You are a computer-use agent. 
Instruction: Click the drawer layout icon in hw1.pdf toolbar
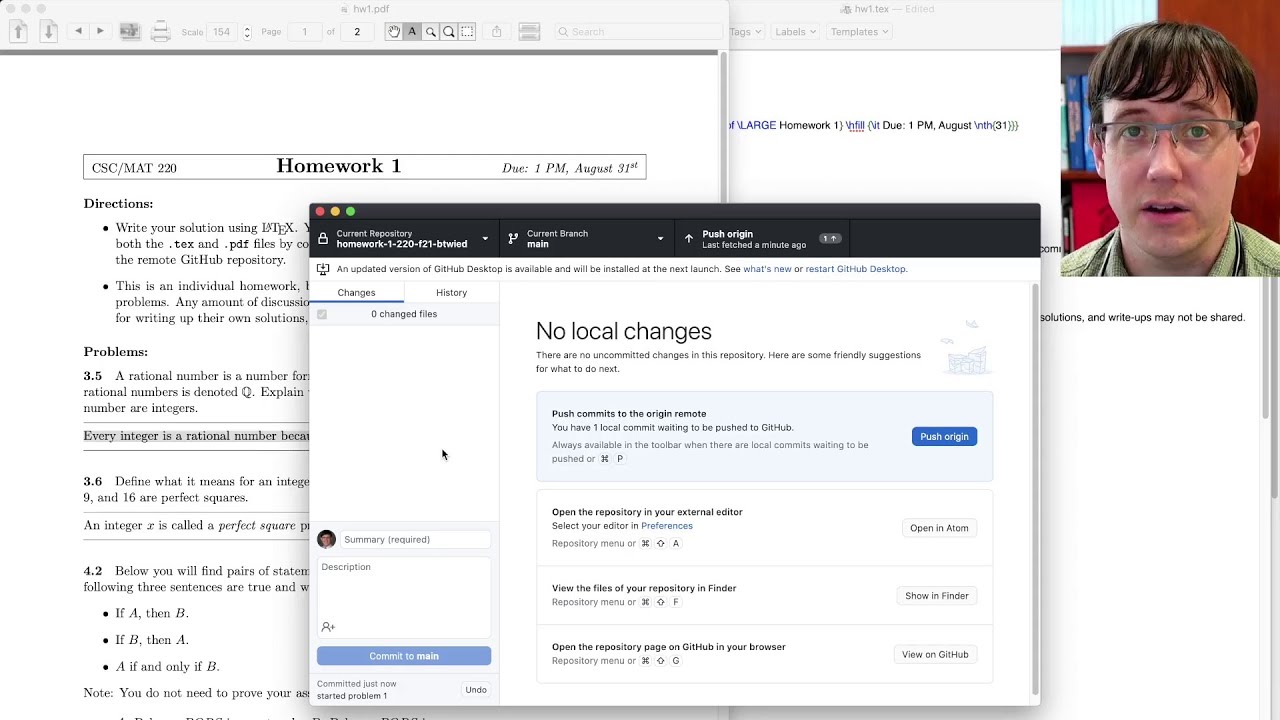click(530, 32)
